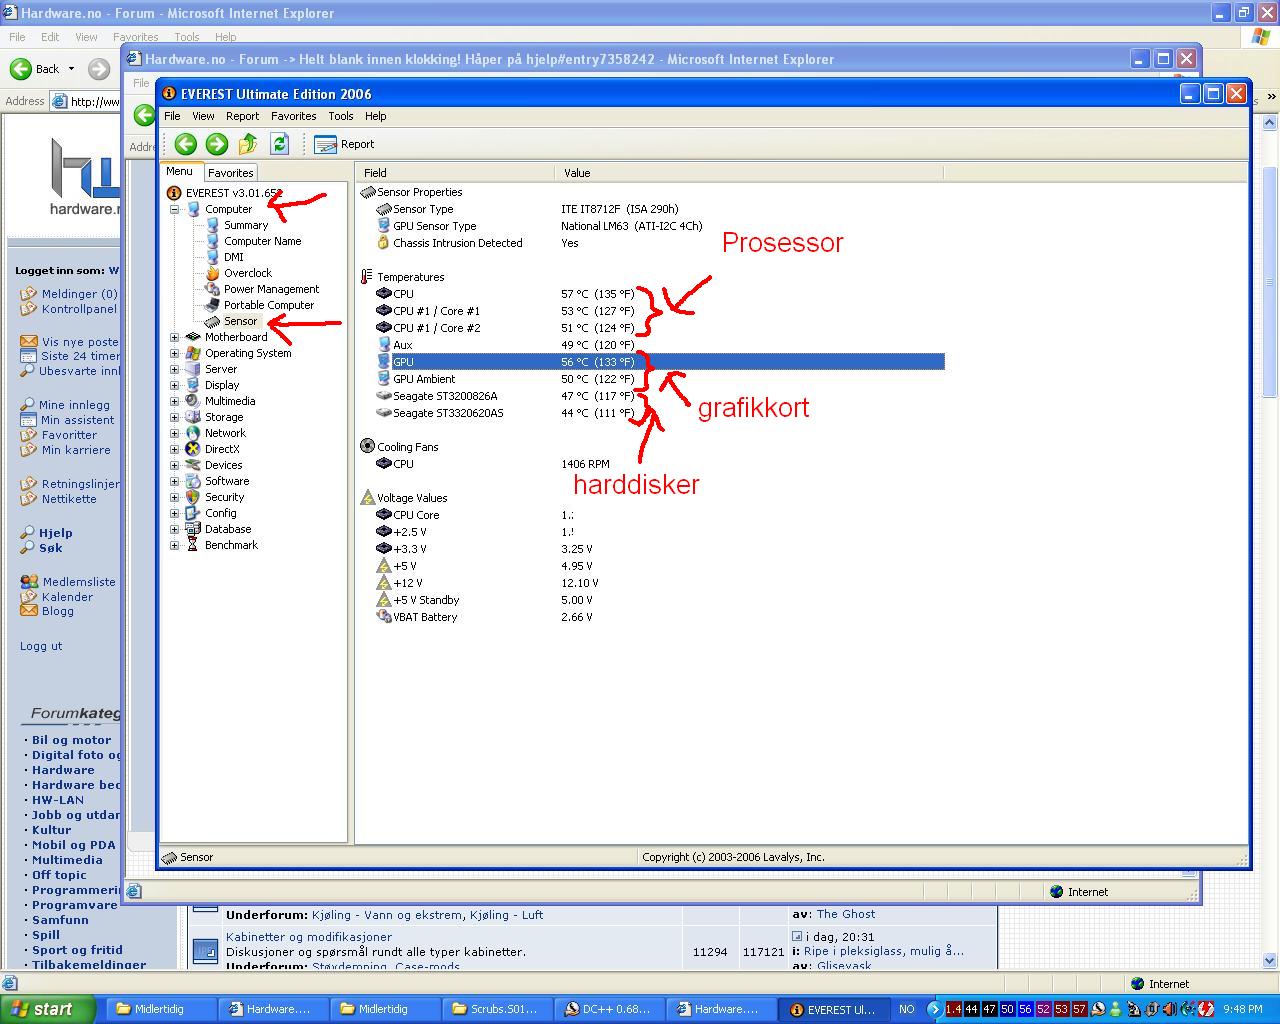The width and height of the screenshot is (1280, 1024).
Task: Open the Edit menu in Internet Explorer
Action: (50, 37)
